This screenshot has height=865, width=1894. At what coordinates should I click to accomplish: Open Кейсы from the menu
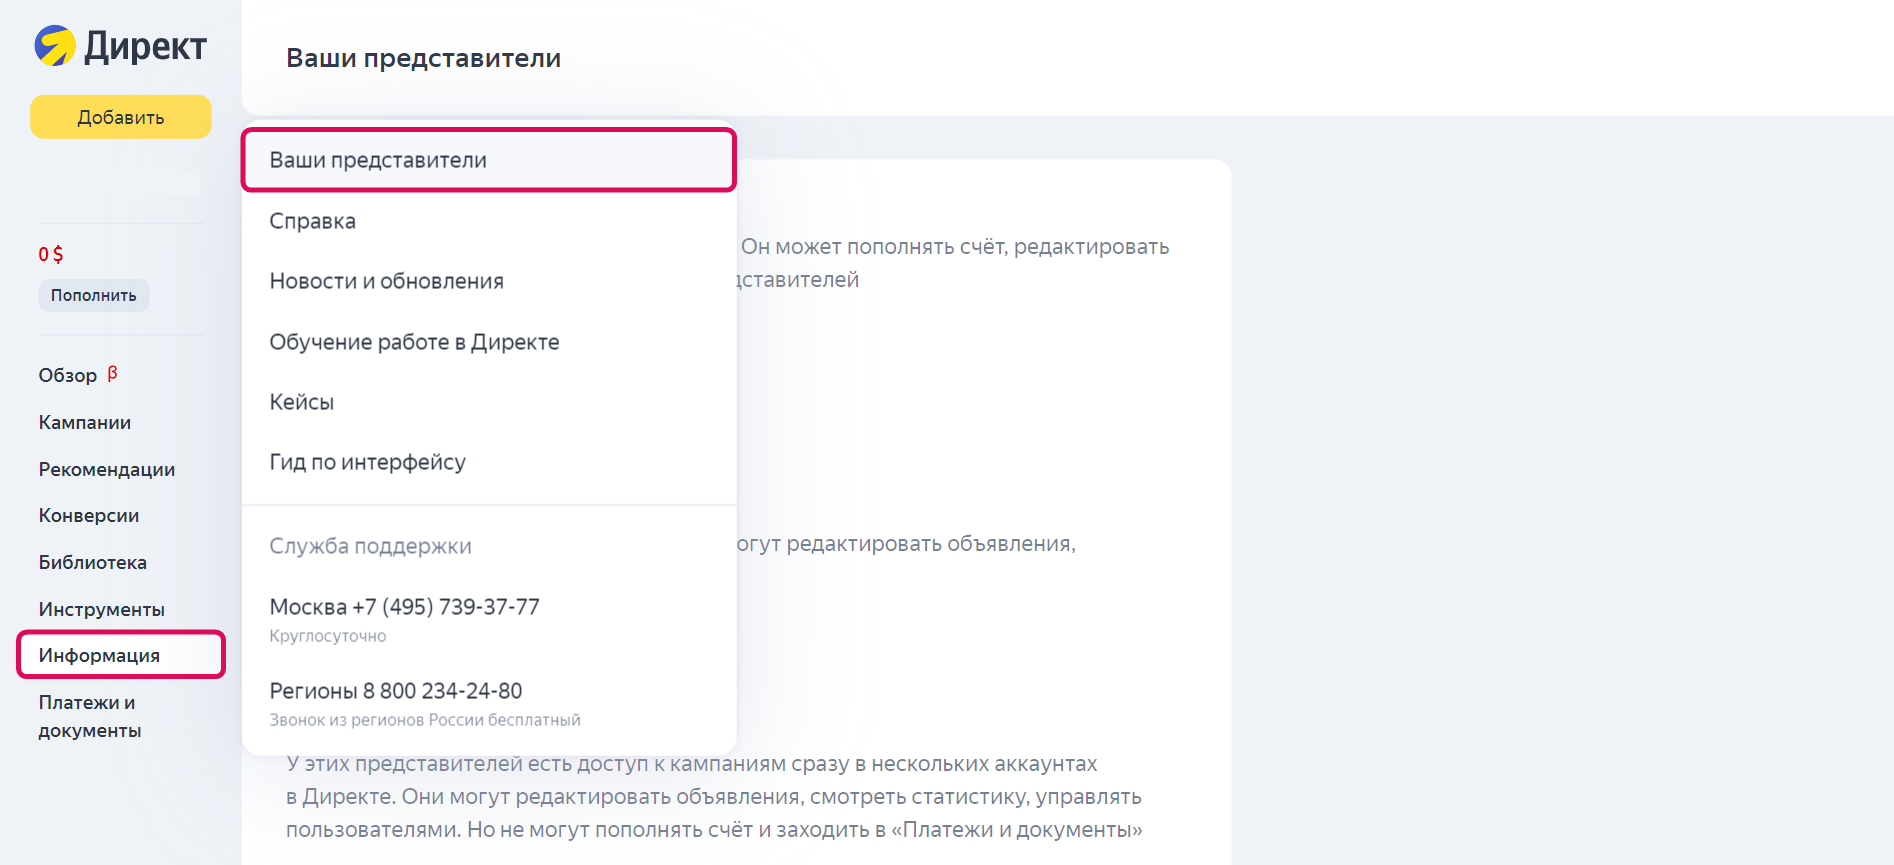tap(302, 402)
